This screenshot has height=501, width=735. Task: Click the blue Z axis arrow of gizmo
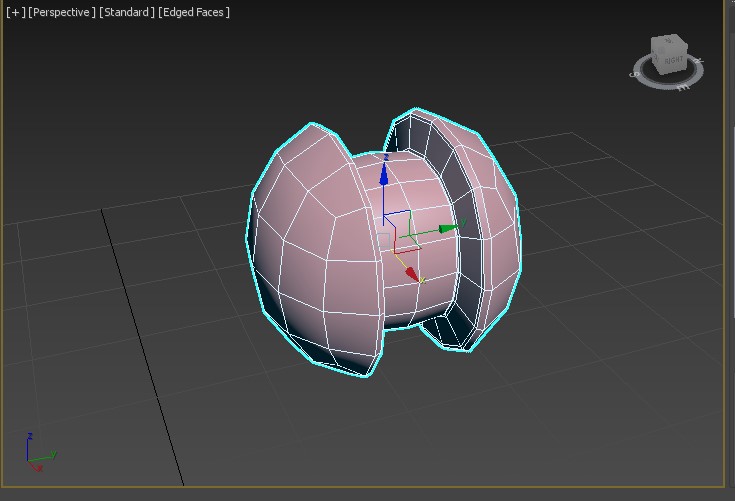(385, 174)
